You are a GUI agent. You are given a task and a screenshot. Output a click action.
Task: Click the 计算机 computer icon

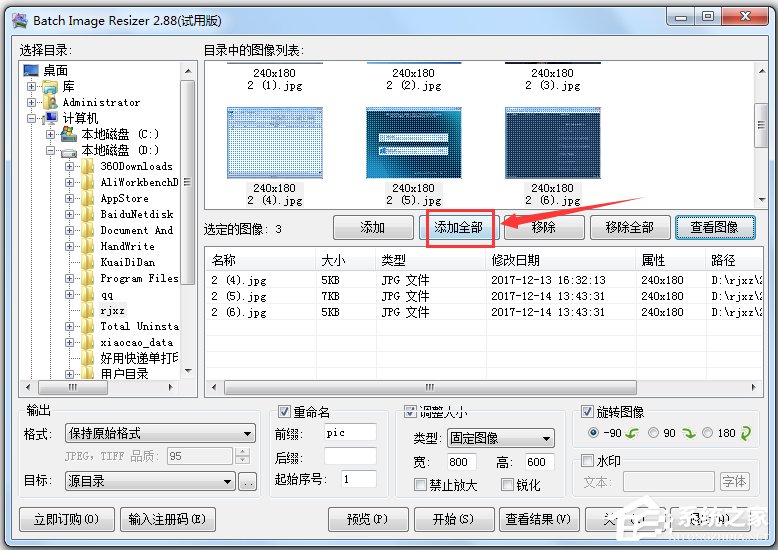50,118
